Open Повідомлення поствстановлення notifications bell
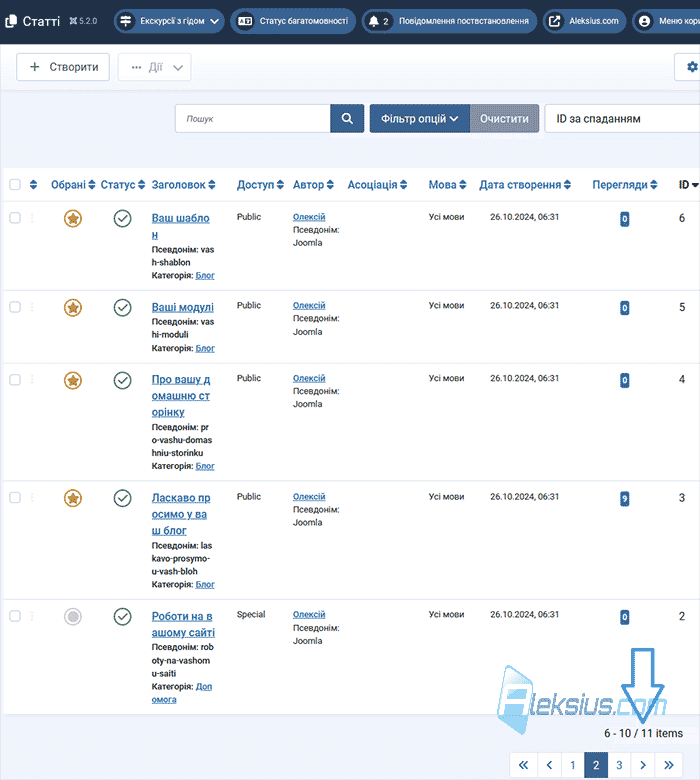 pyautogui.click(x=449, y=21)
